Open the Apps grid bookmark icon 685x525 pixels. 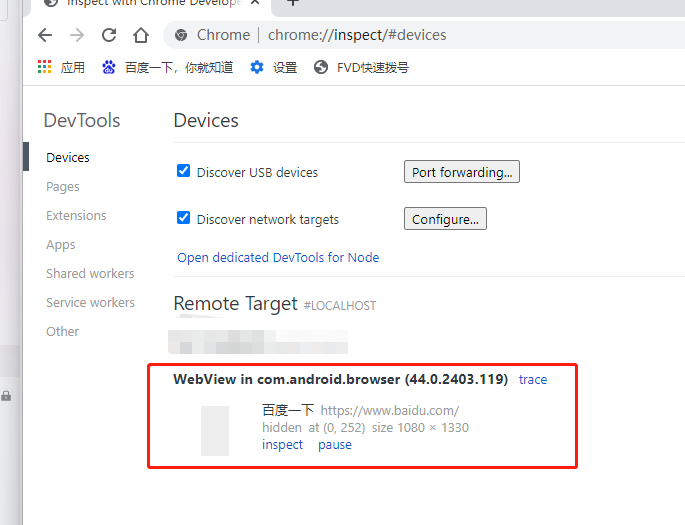(x=45, y=67)
